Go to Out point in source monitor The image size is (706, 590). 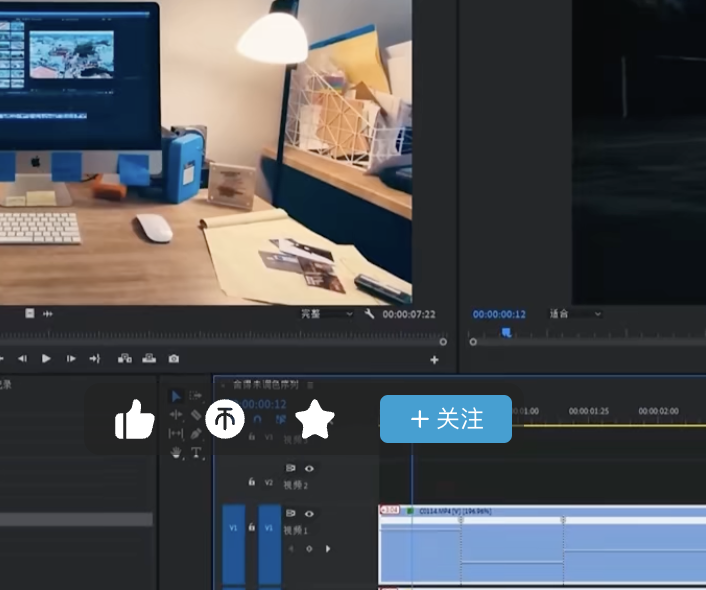[x=95, y=359]
